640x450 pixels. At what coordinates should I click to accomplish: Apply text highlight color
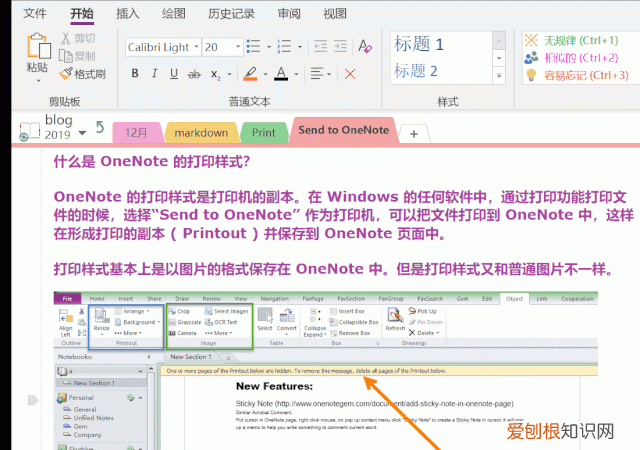click(250, 74)
